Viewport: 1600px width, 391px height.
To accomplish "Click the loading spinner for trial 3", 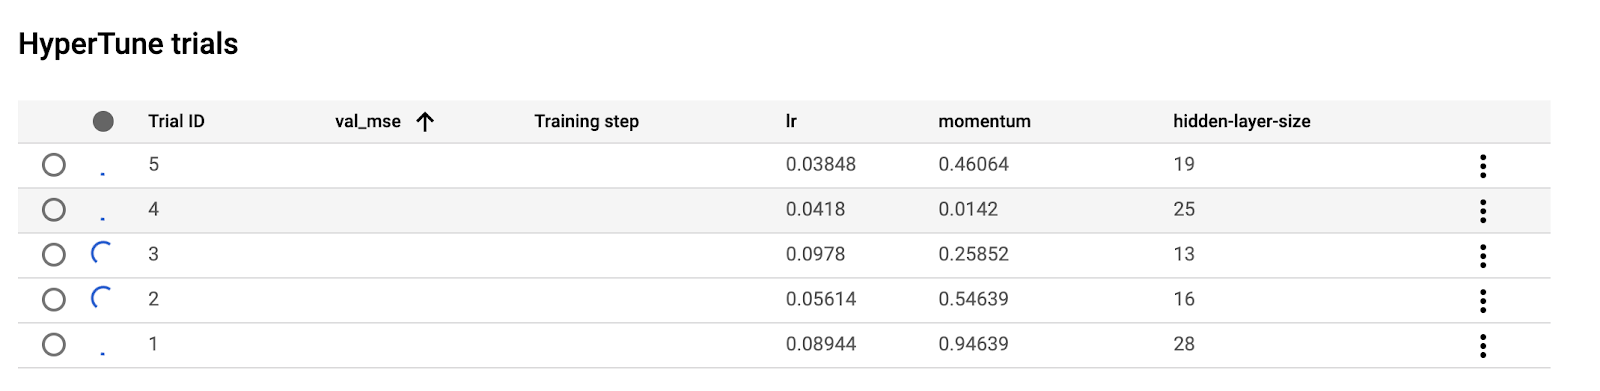I will tap(101, 253).
